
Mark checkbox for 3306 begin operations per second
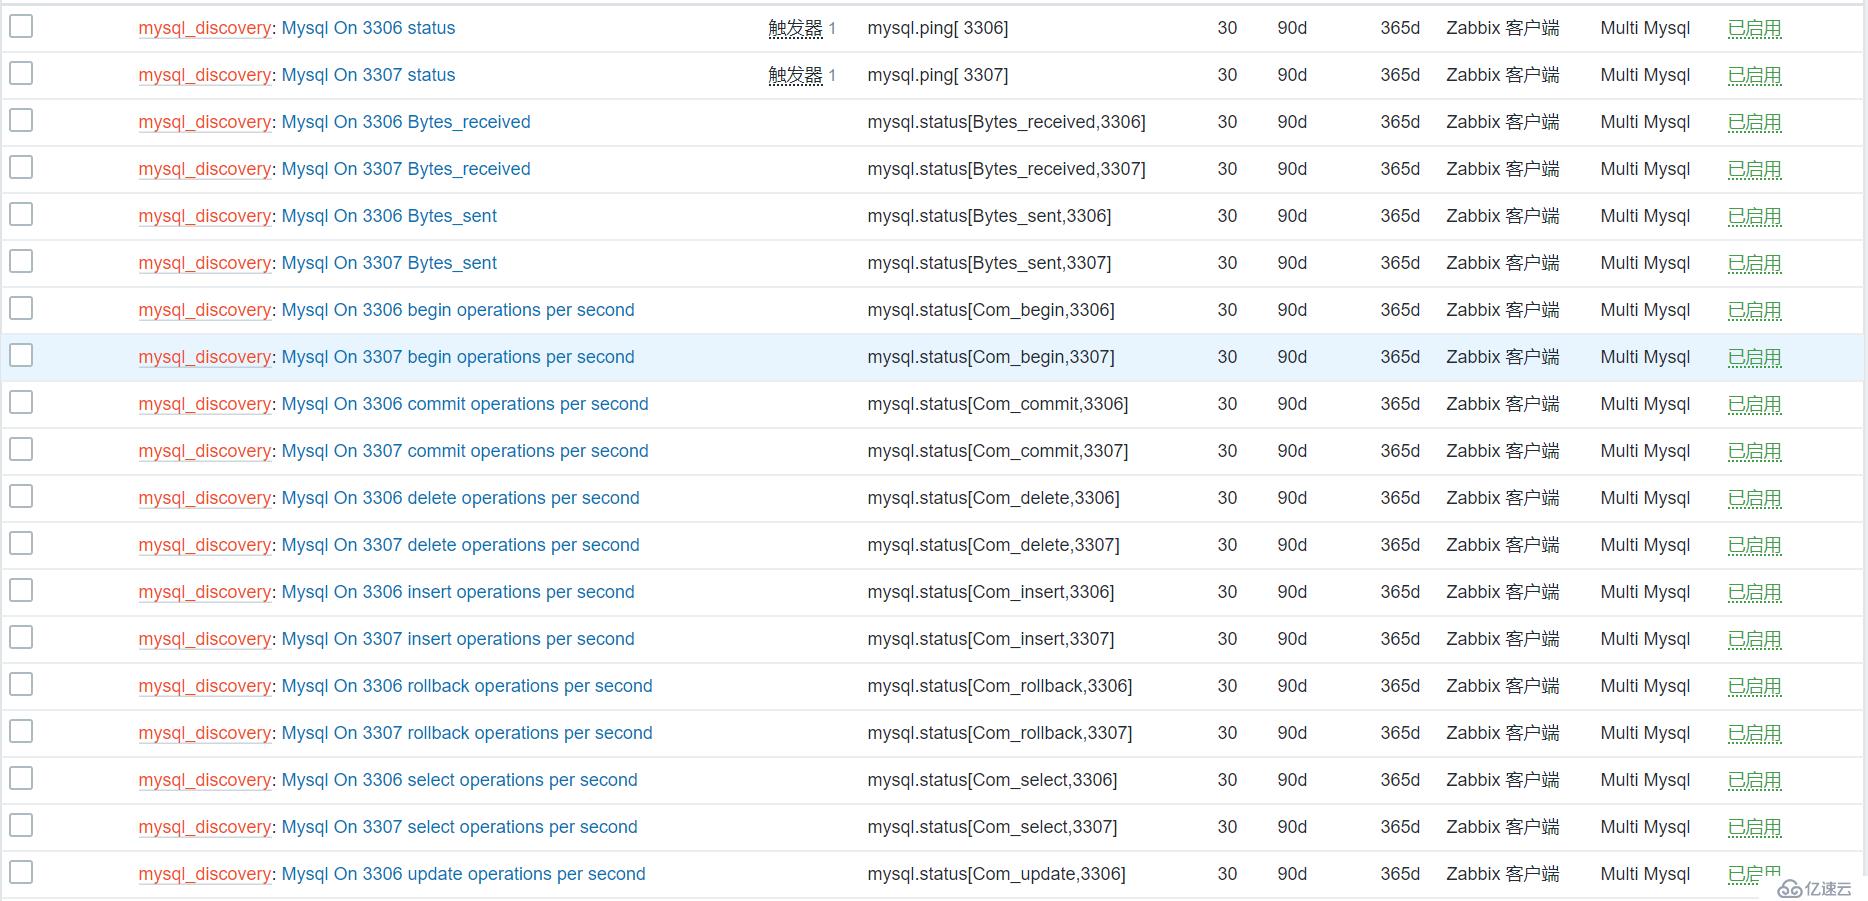(x=21, y=308)
